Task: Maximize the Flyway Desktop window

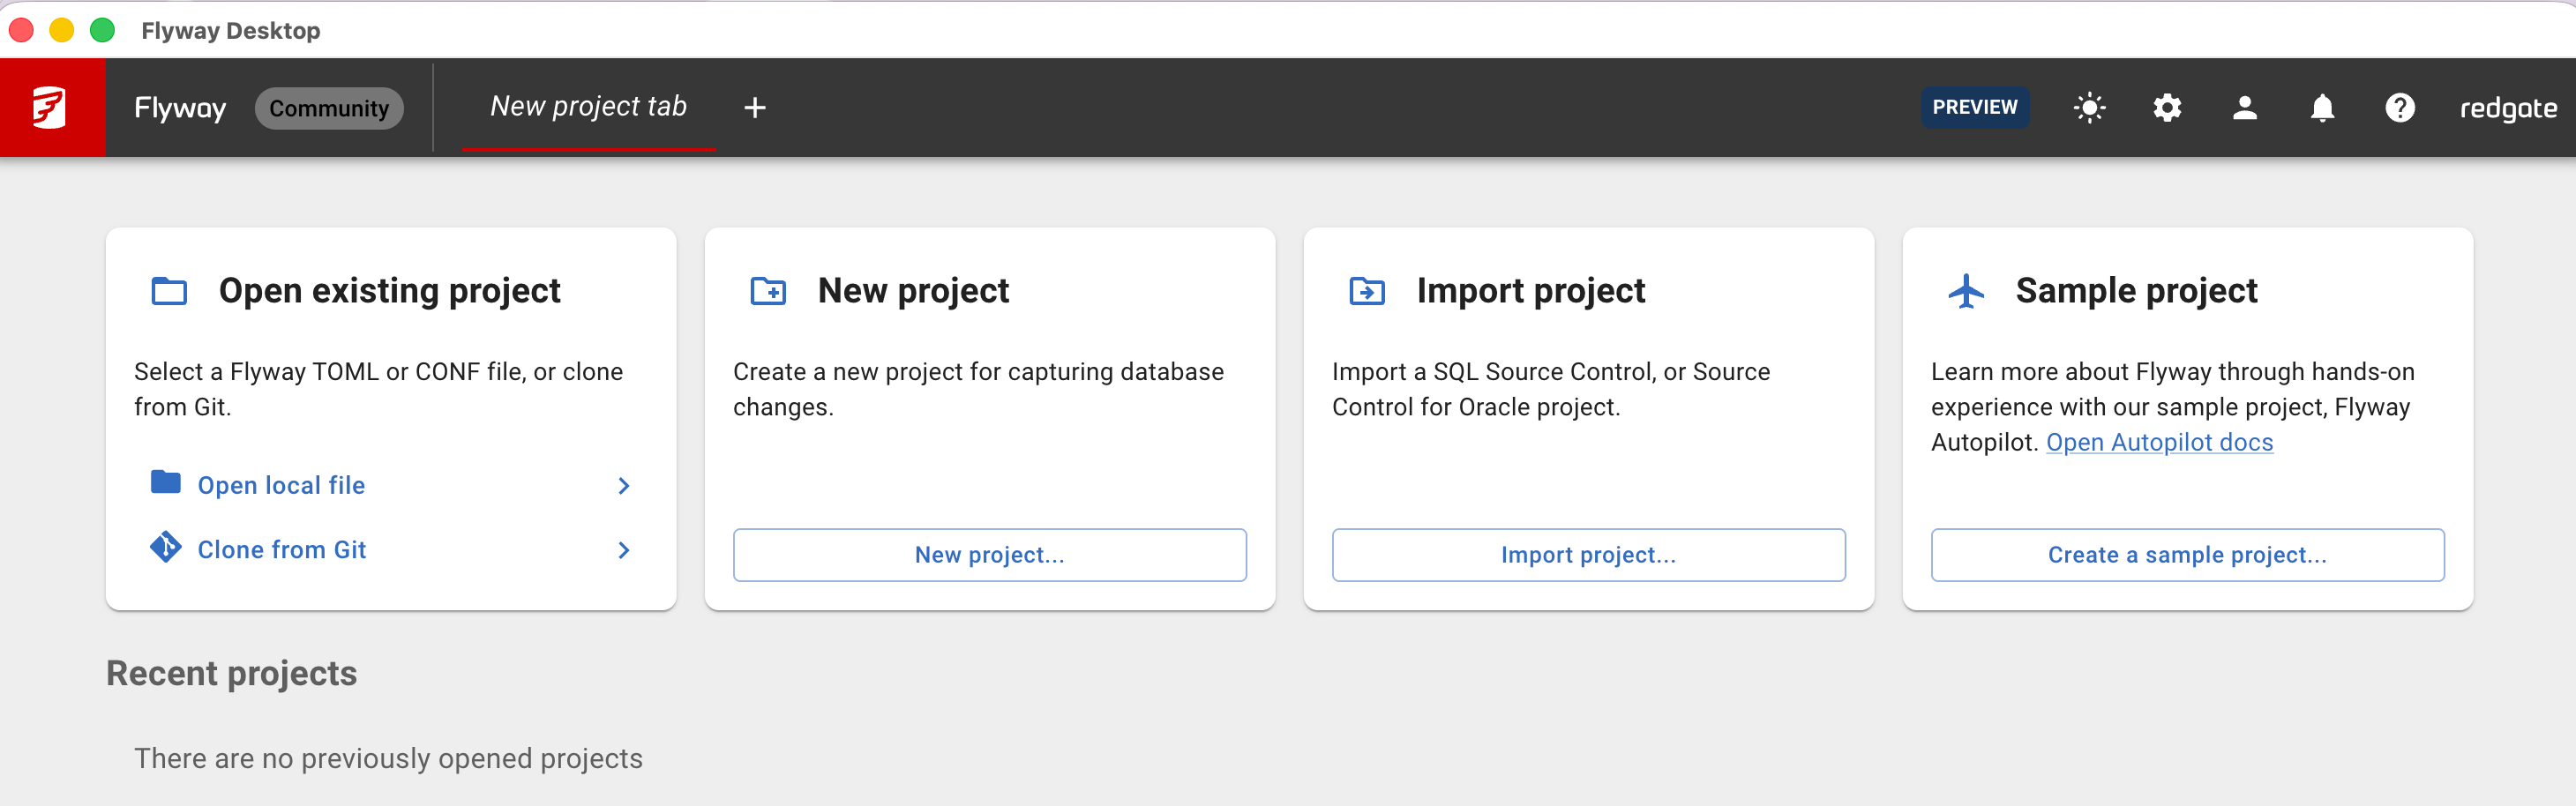Action: (102, 30)
